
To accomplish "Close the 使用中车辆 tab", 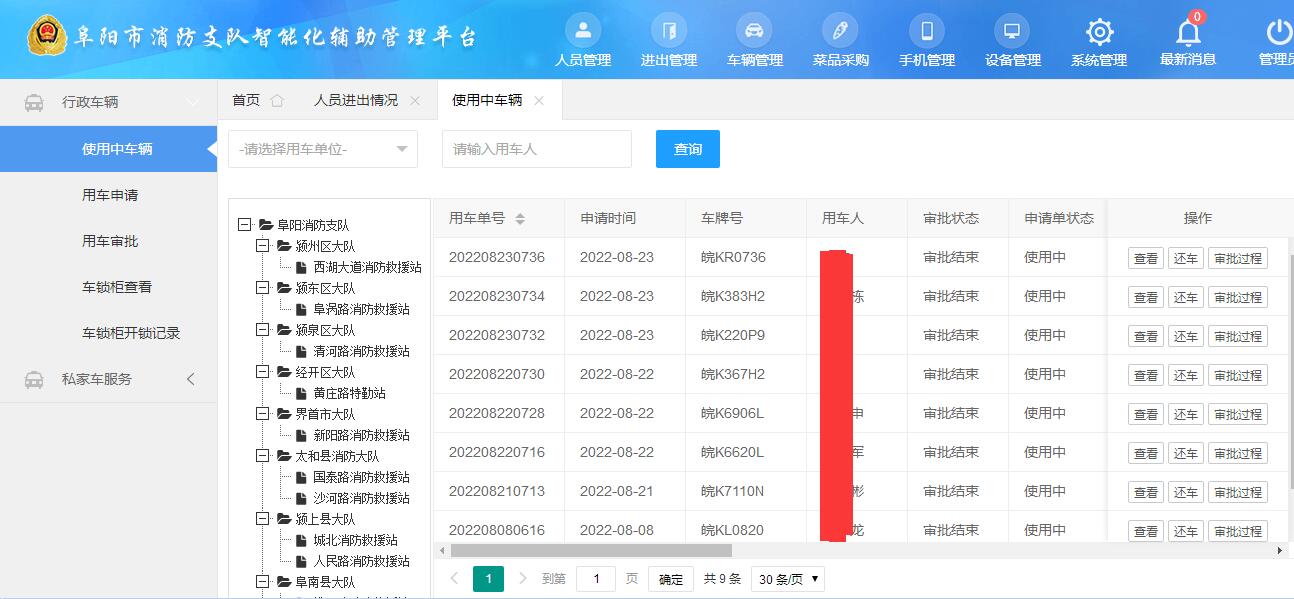I will click(539, 100).
